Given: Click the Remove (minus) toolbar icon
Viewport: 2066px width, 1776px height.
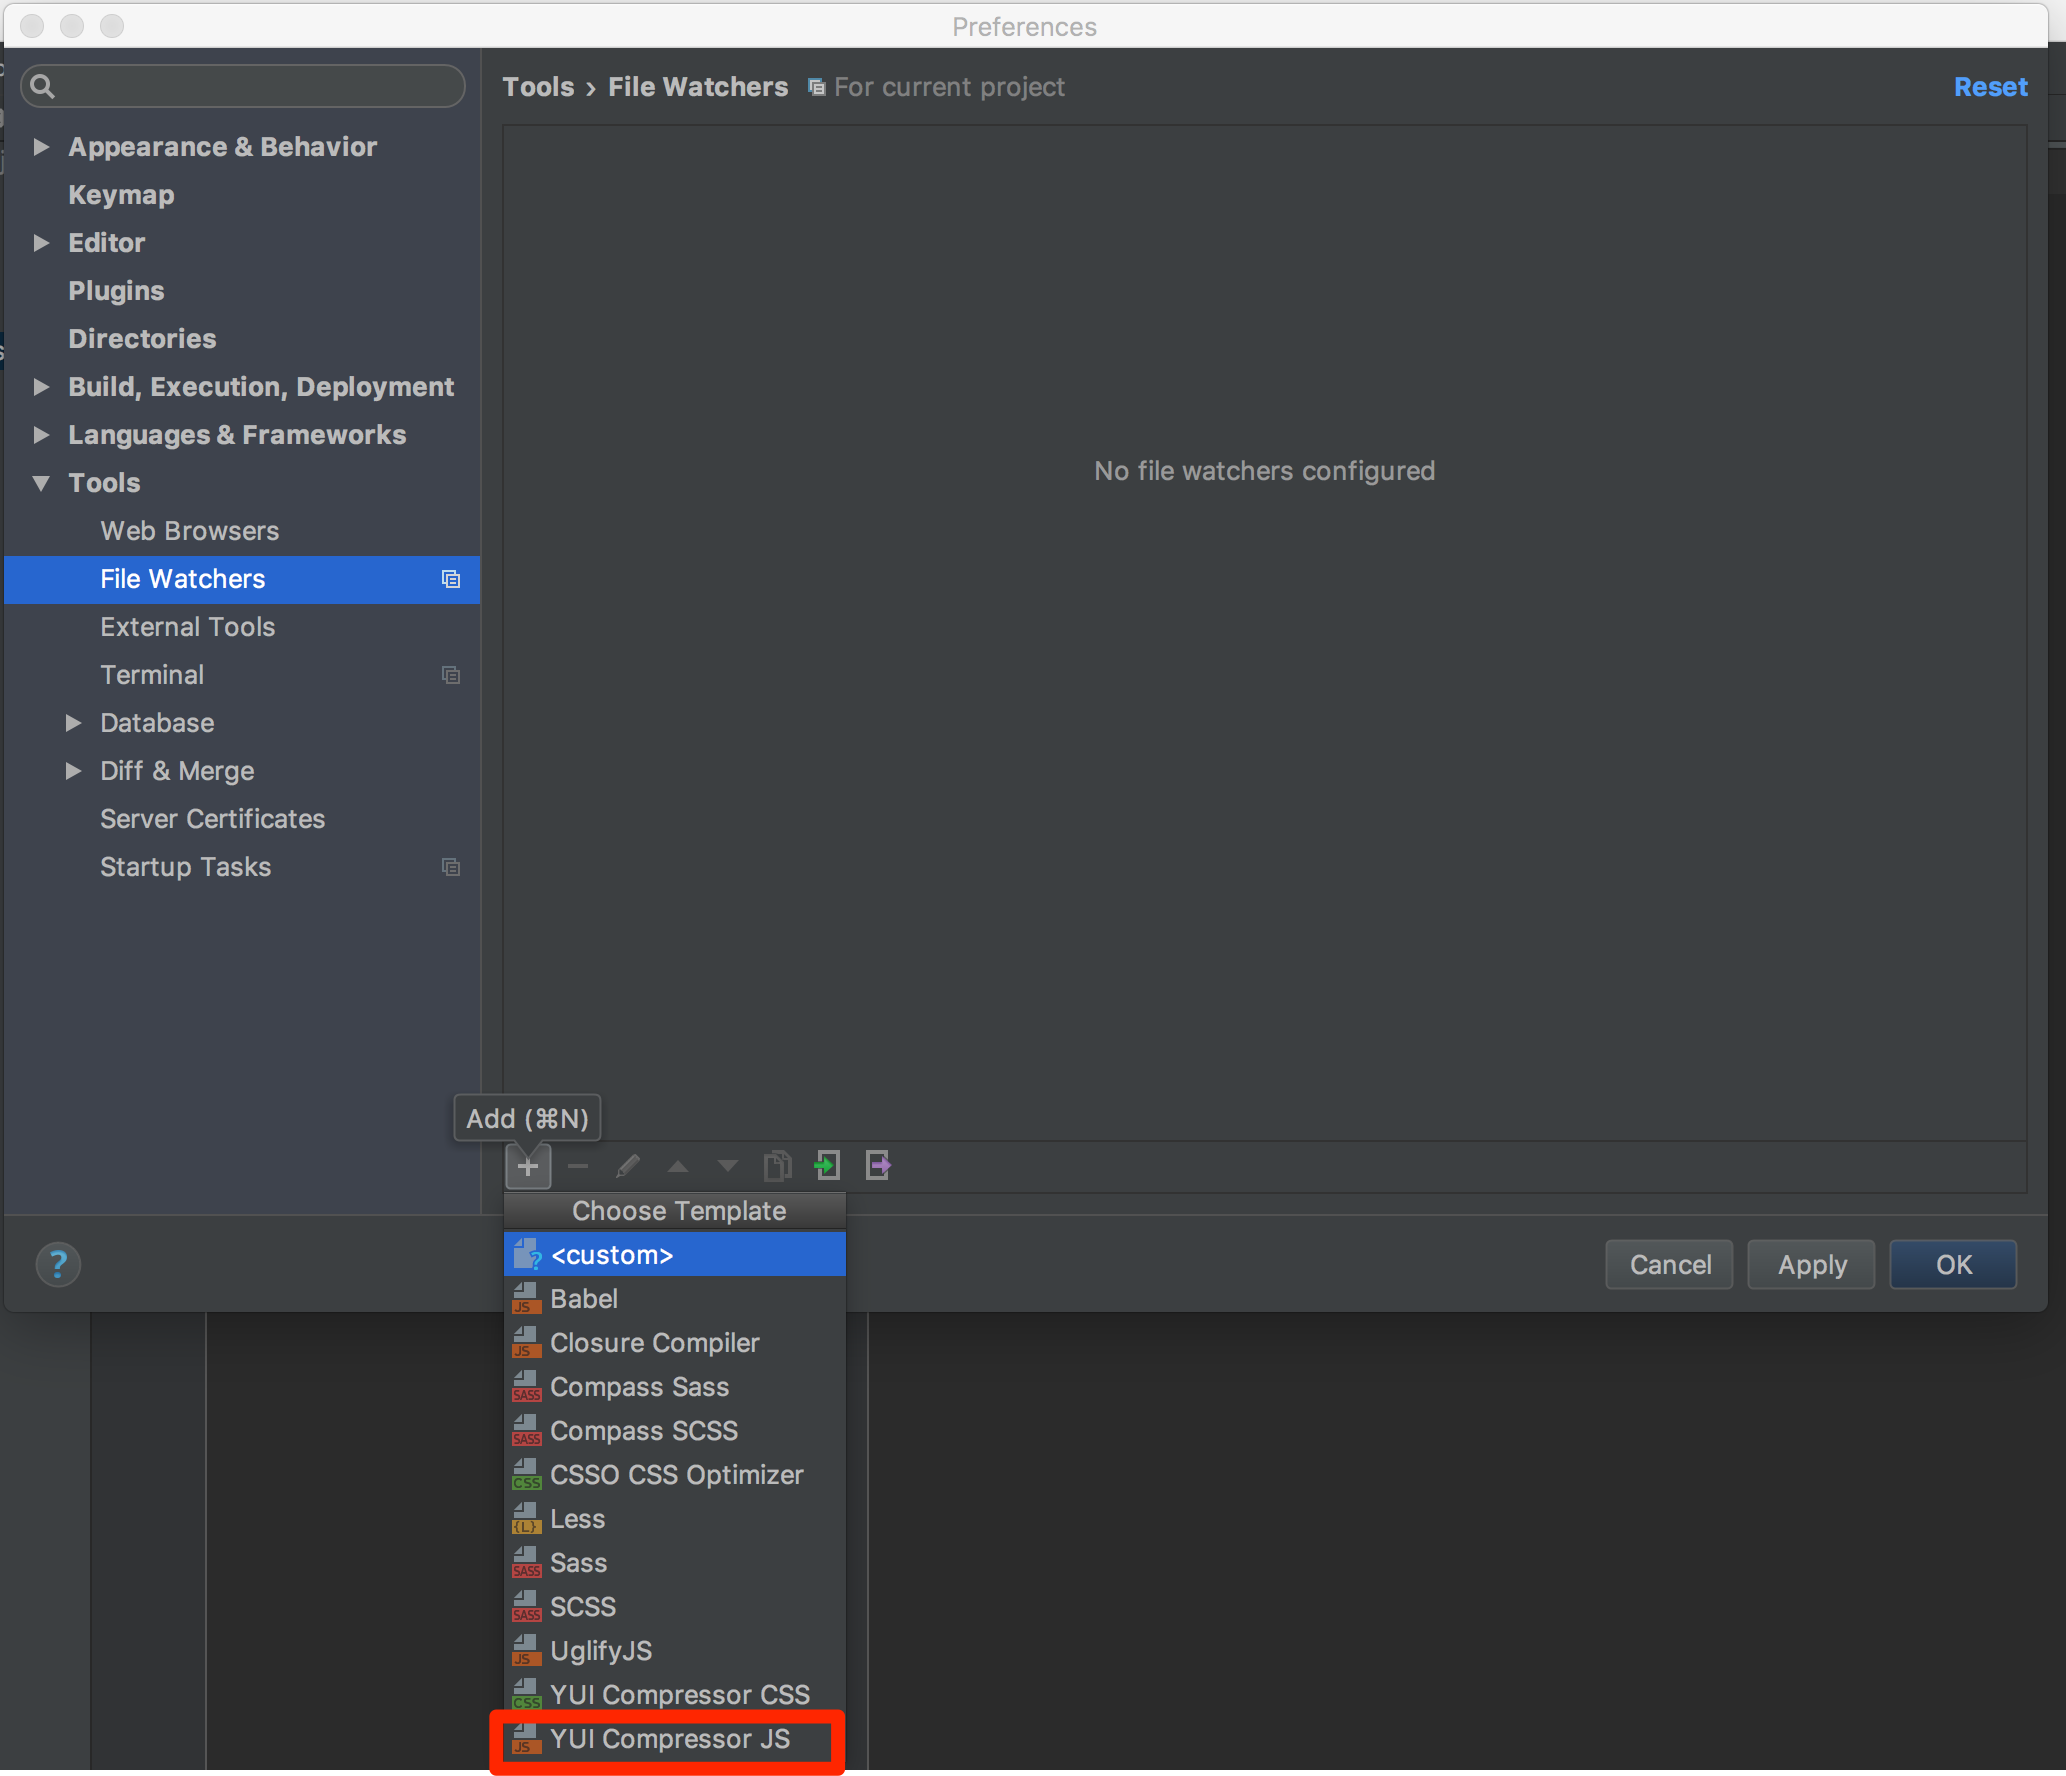Looking at the screenshot, I should point(578,1166).
